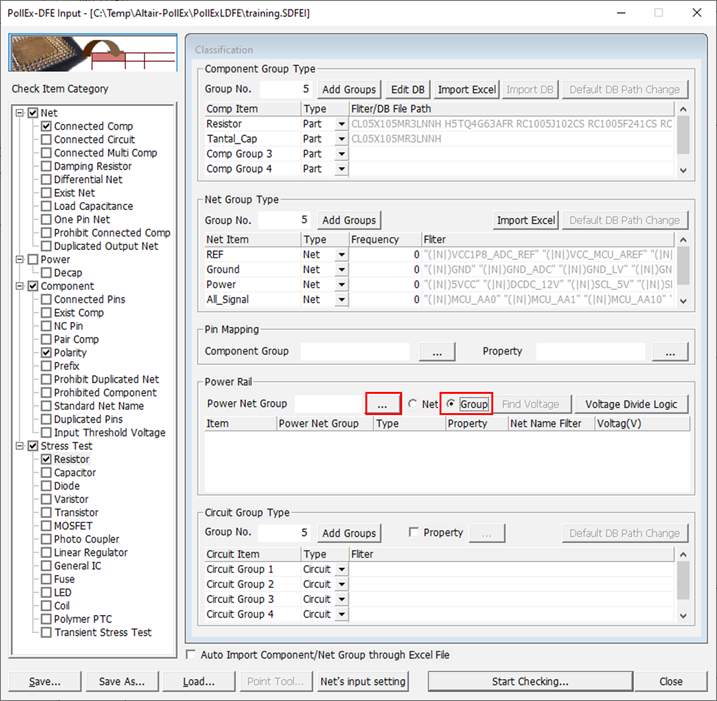This screenshot has height=701, width=717.
Task: Click the Net Group No. input field
Action: coord(284,220)
